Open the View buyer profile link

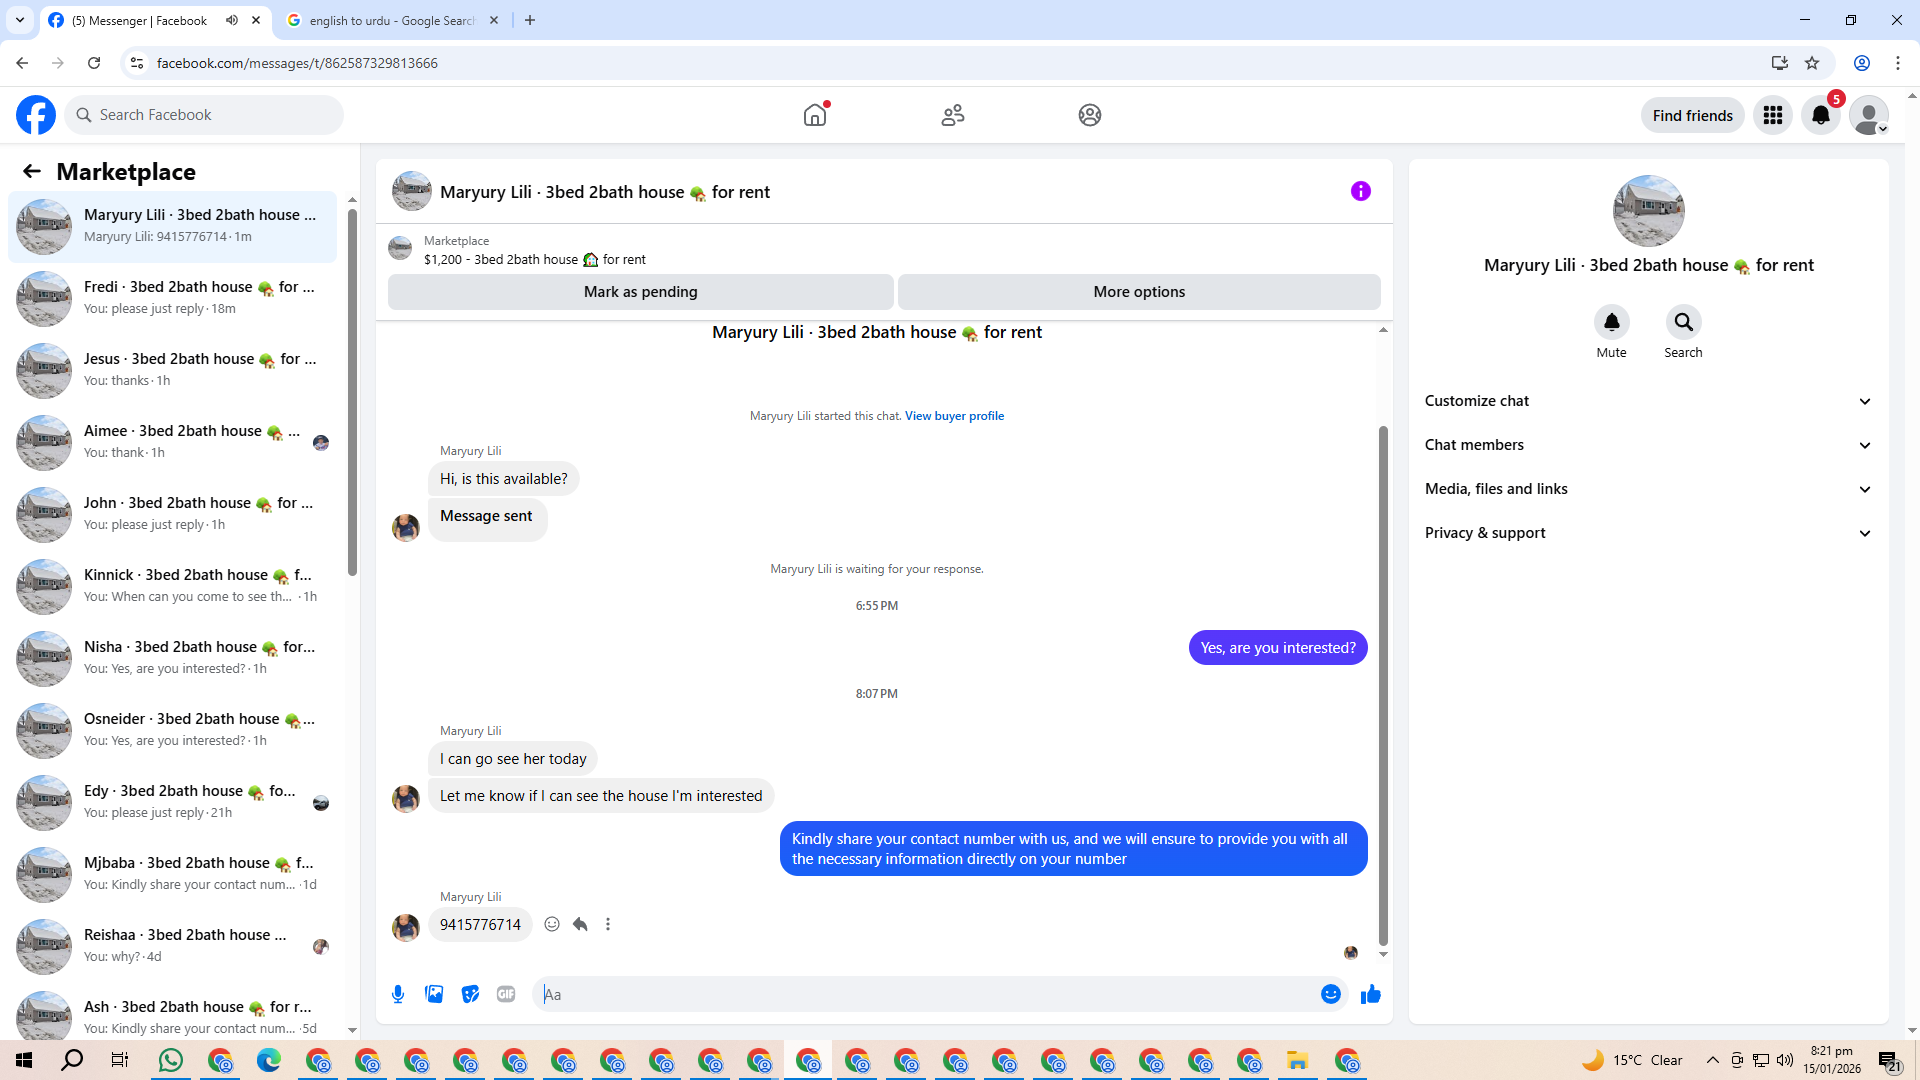coord(954,416)
